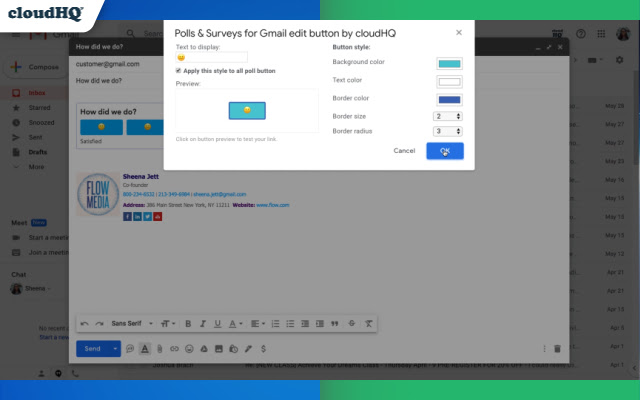The image size is (640, 400).
Task: Click the numbered list icon
Action: 276,324
